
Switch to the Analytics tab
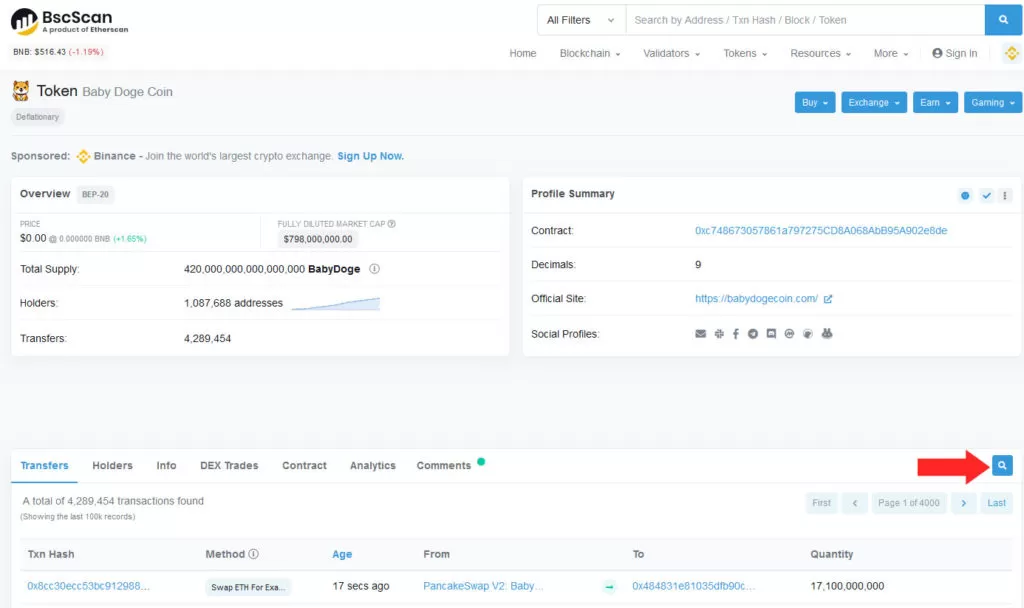click(373, 466)
